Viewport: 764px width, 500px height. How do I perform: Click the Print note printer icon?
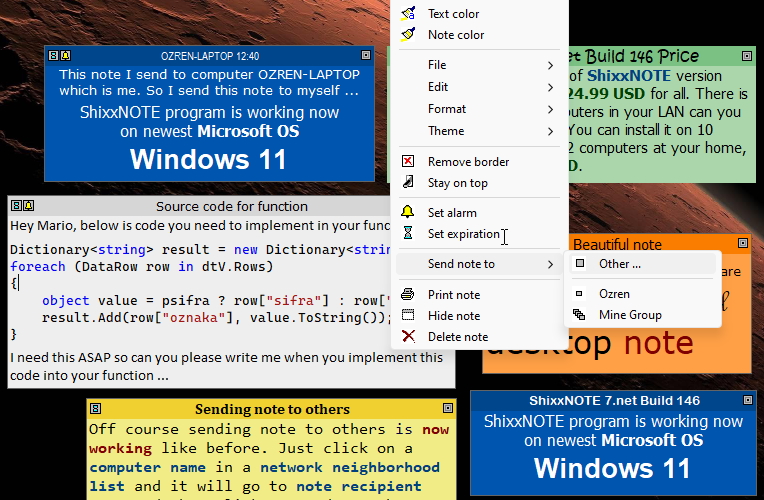point(408,294)
